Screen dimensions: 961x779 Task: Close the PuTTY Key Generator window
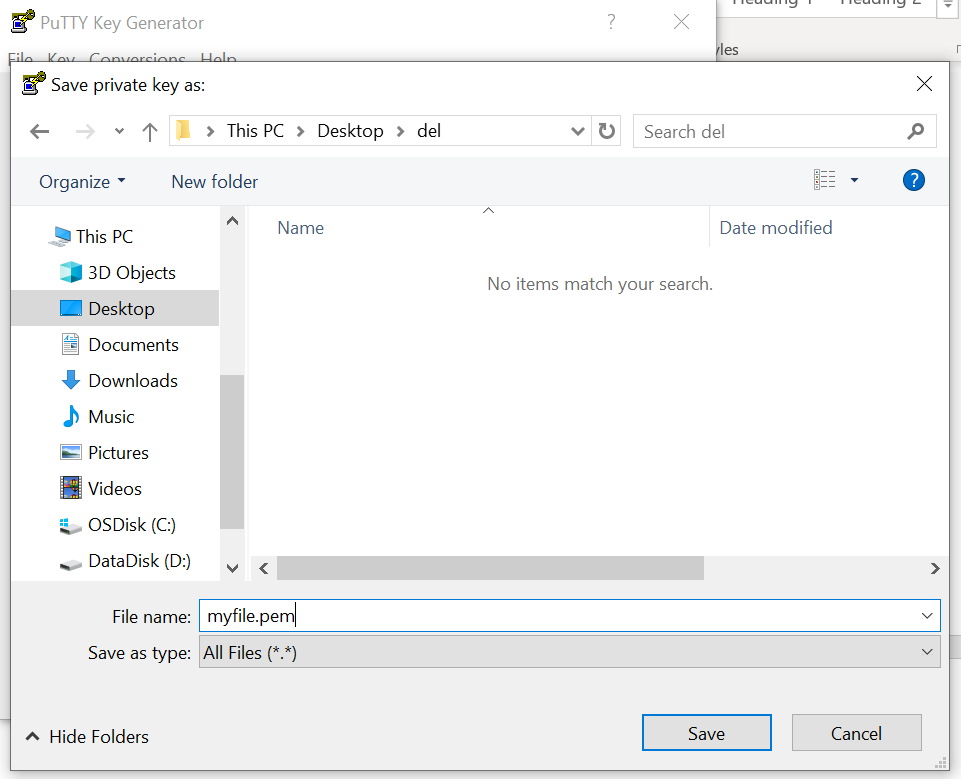682,22
